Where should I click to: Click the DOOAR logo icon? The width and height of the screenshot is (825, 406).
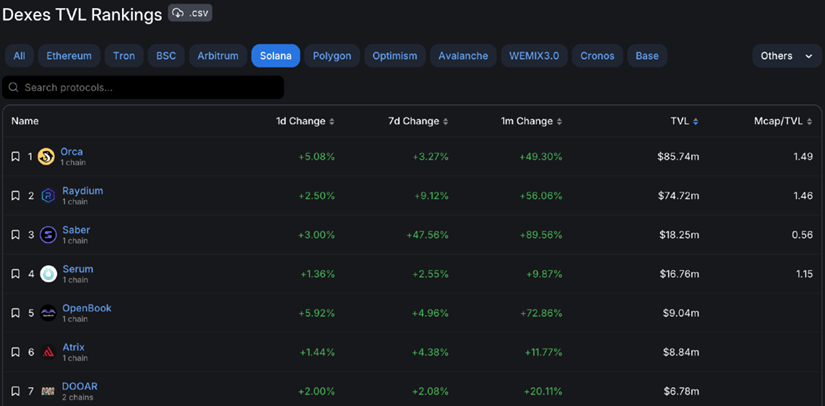coord(48,391)
